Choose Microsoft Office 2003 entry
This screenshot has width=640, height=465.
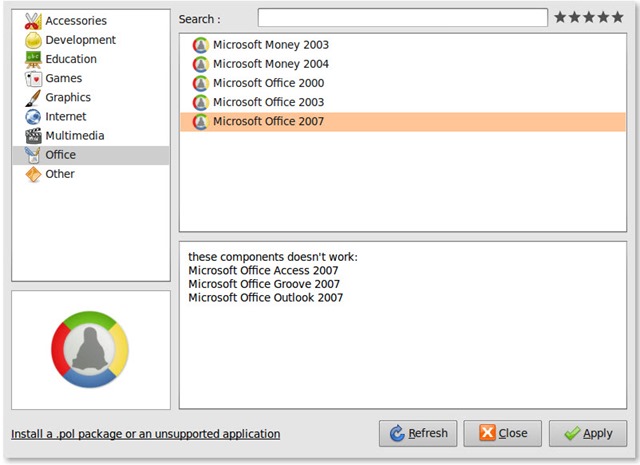coord(402,102)
